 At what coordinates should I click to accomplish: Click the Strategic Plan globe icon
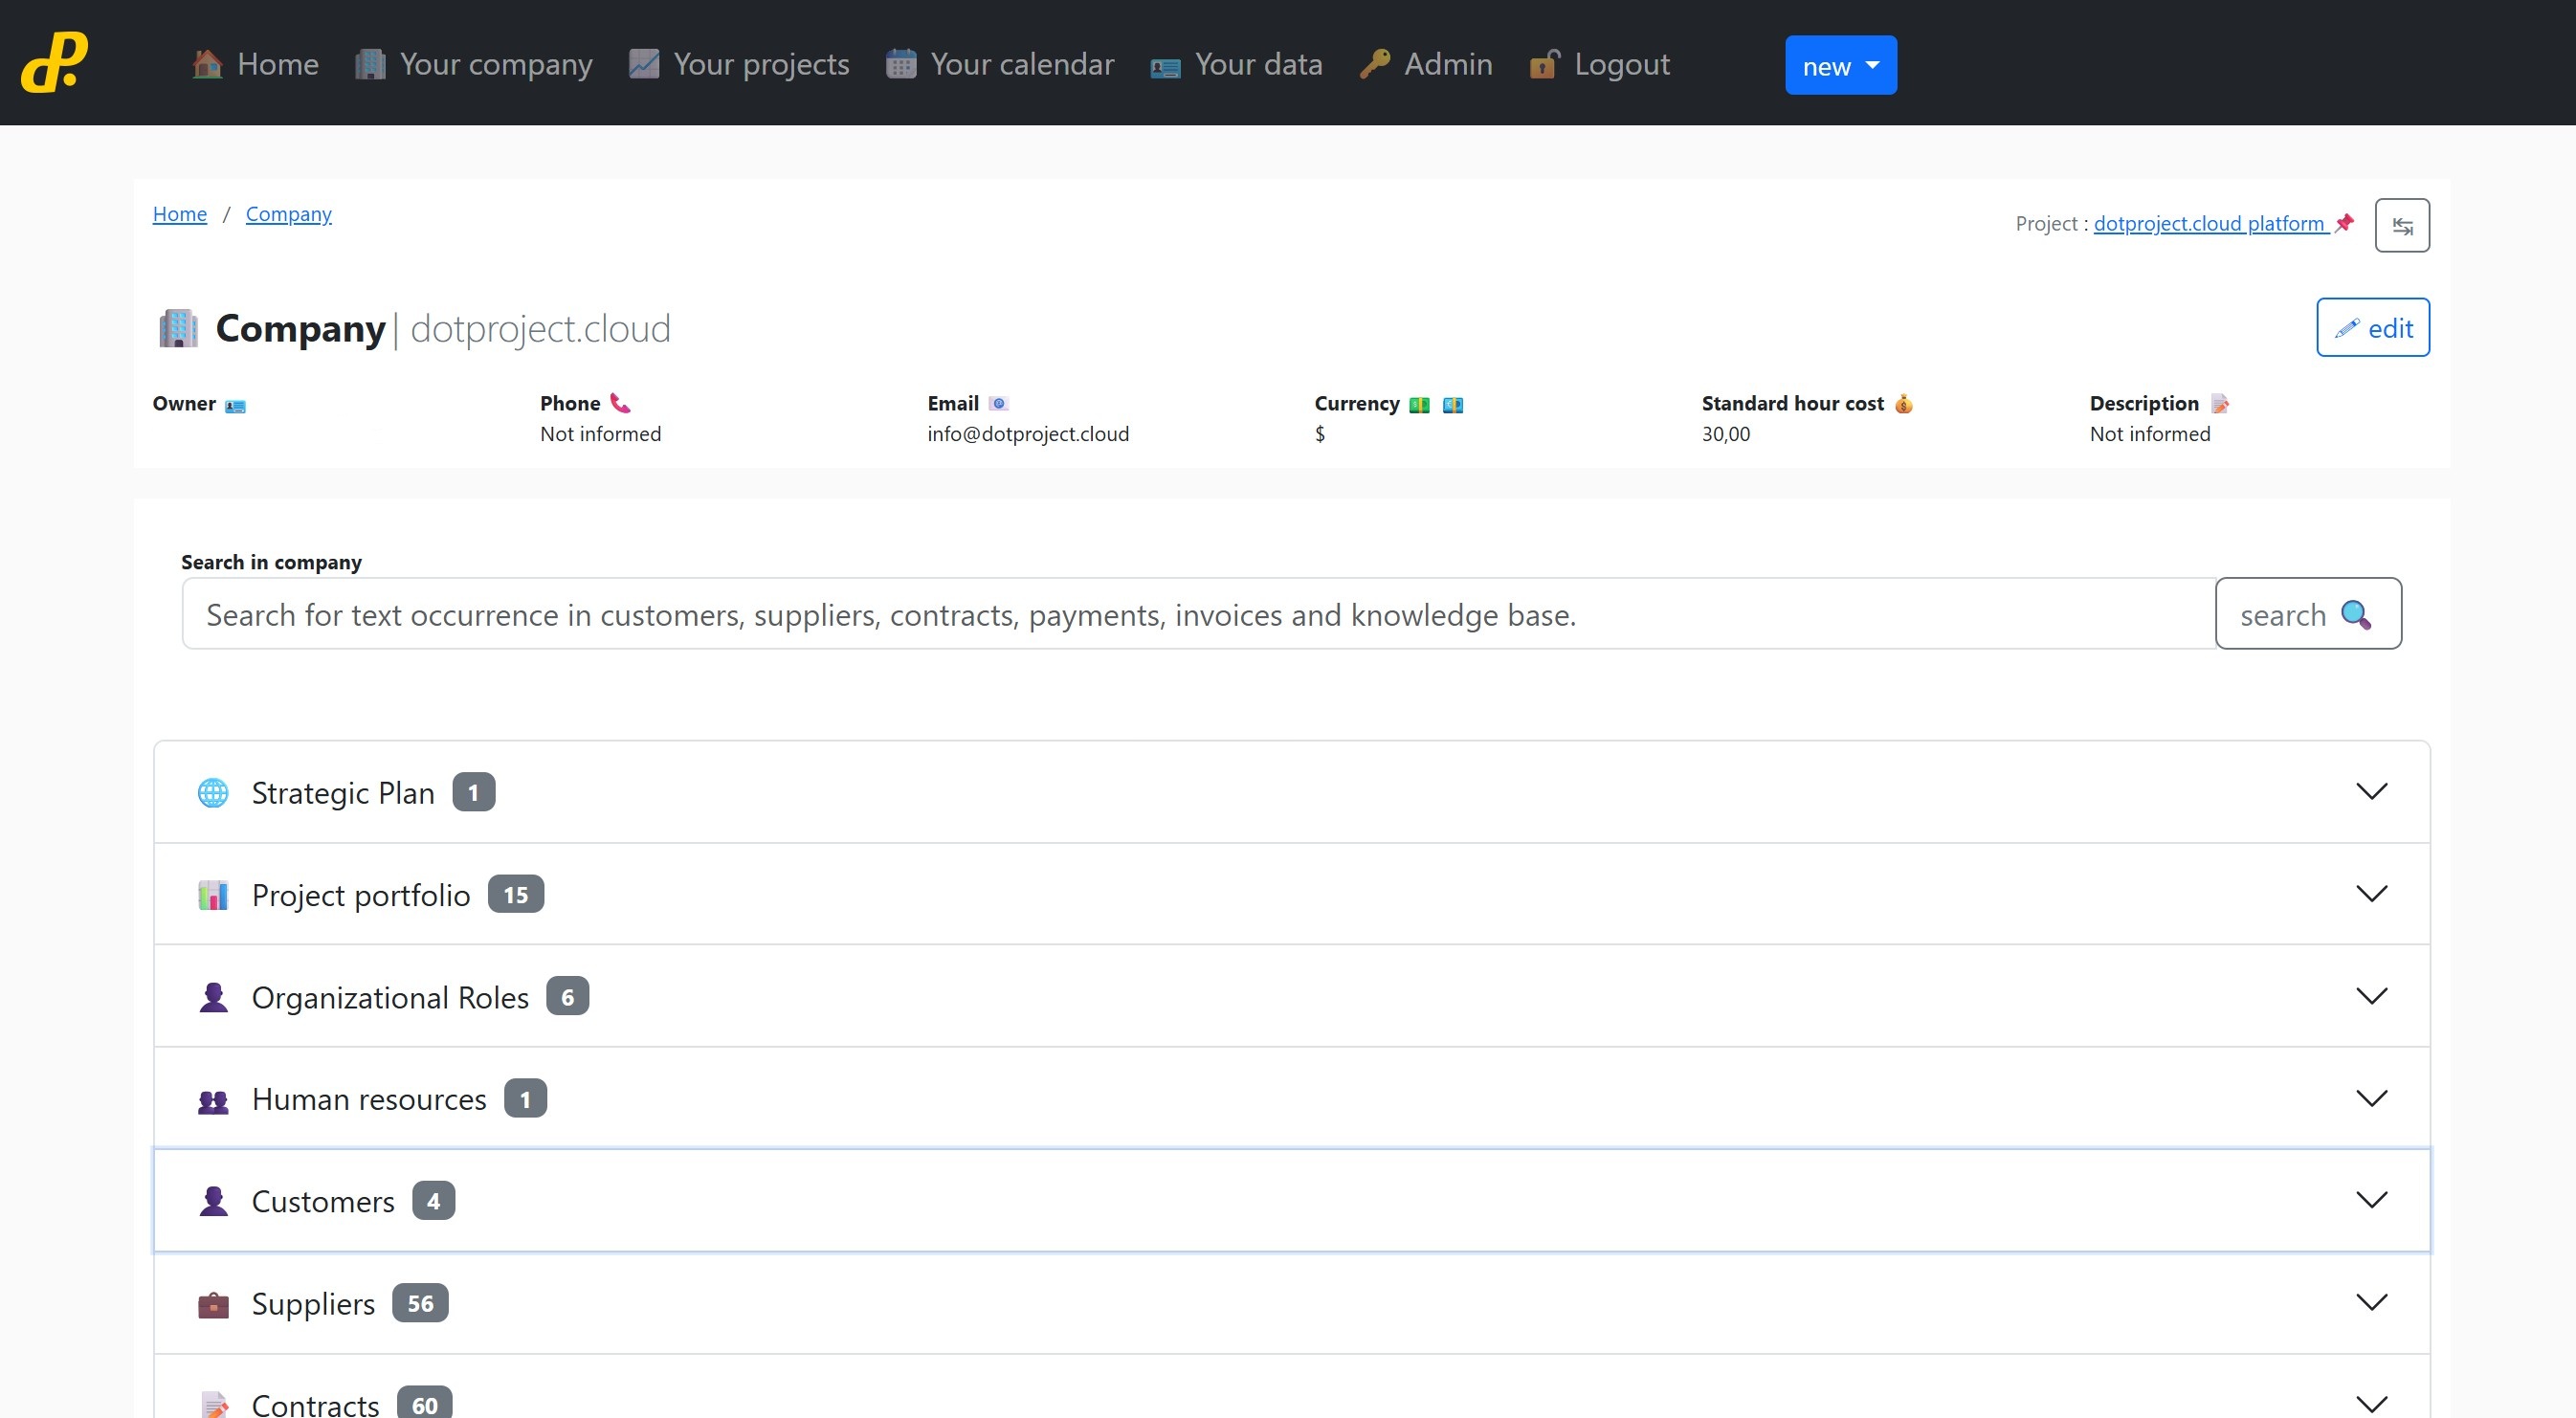pyautogui.click(x=213, y=793)
